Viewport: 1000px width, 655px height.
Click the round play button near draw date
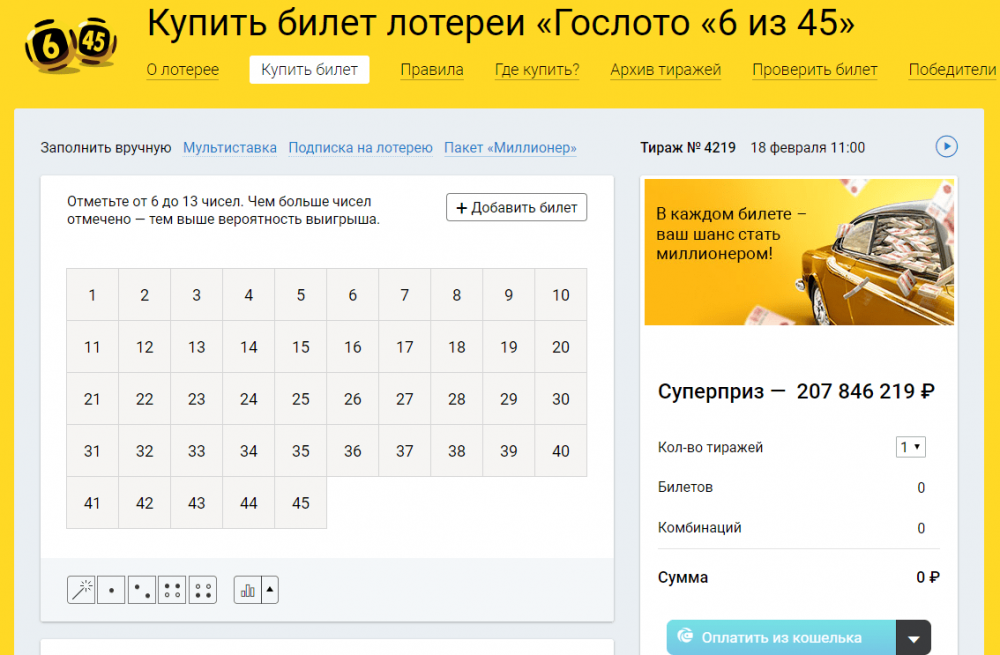[946, 147]
